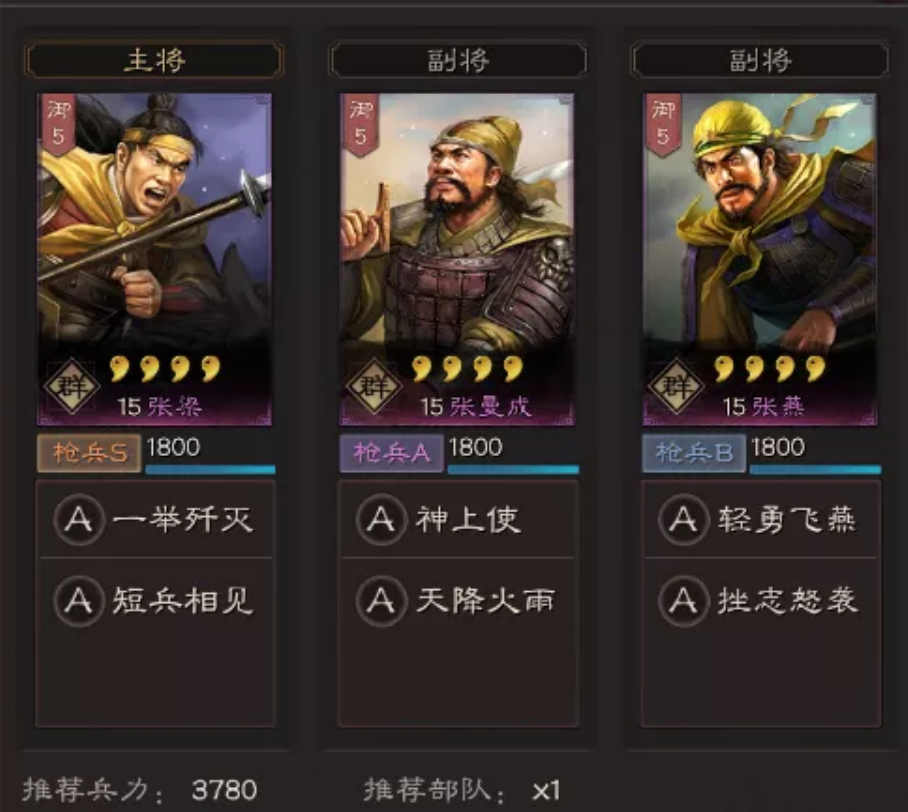Click the 群 faction emblem on 张梁's card
The height and width of the screenshot is (812, 908).
72,386
